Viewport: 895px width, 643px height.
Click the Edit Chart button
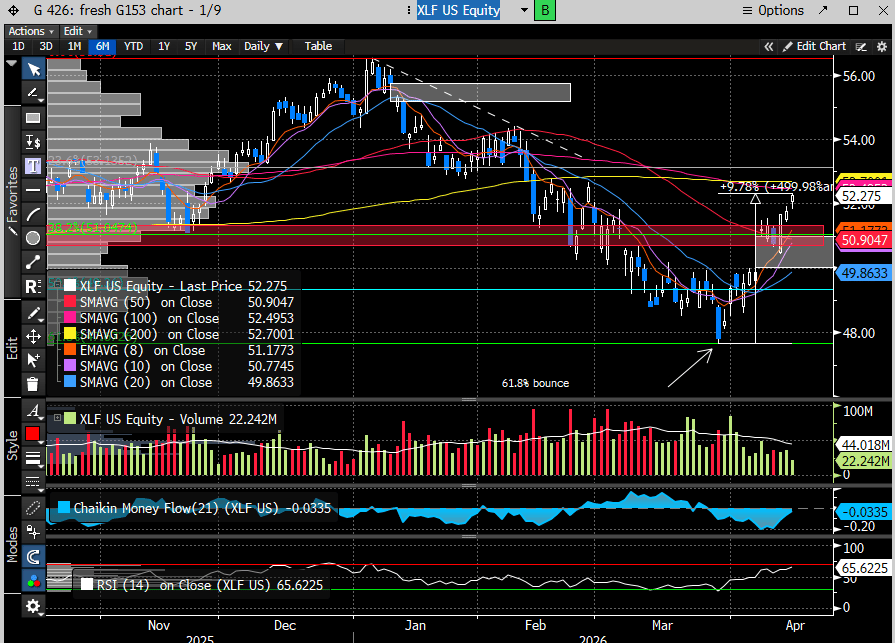click(815, 46)
